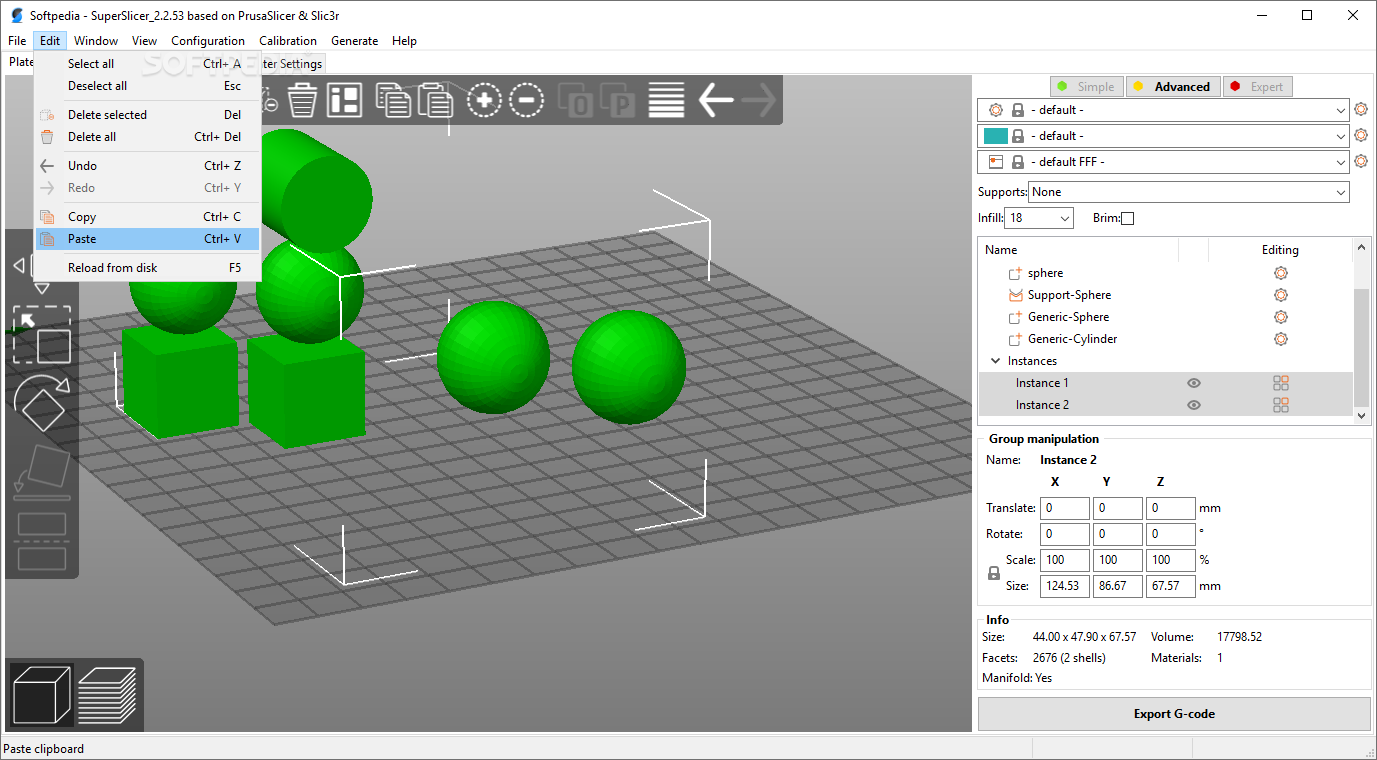Open the Calibration menu
This screenshot has height=760, width=1377.
288,41
